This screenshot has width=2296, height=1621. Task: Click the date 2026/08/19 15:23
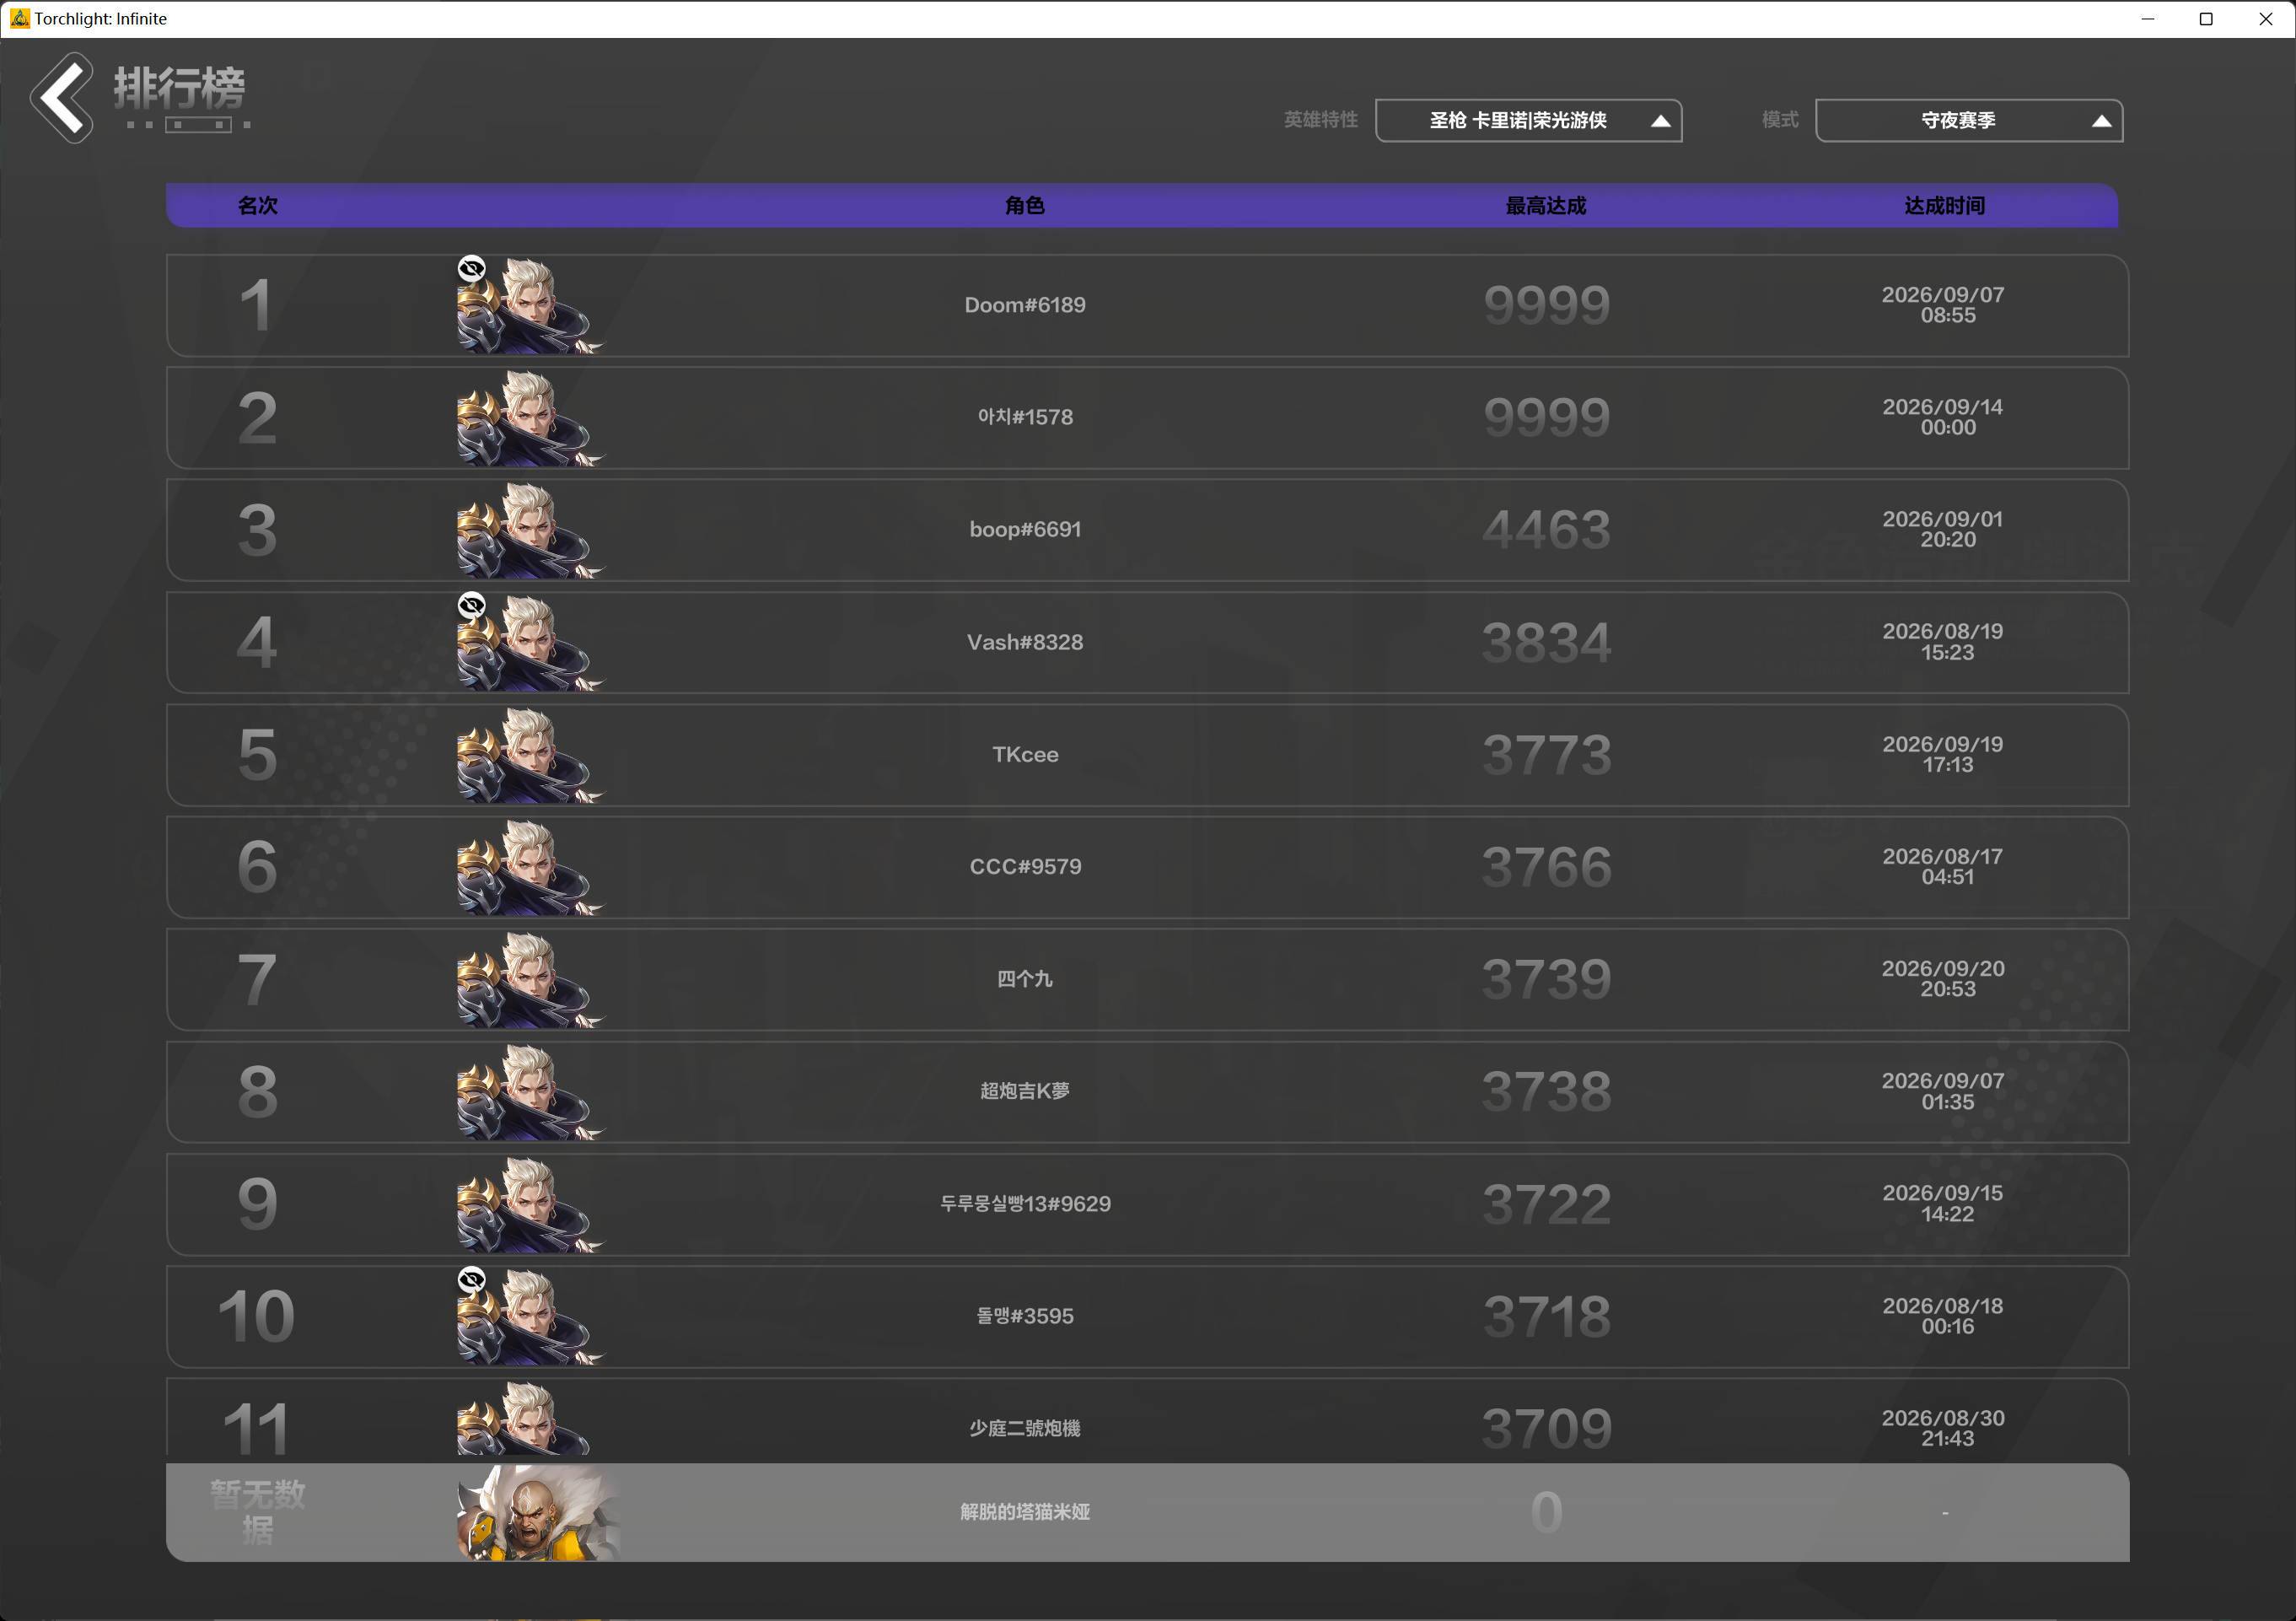point(1944,642)
